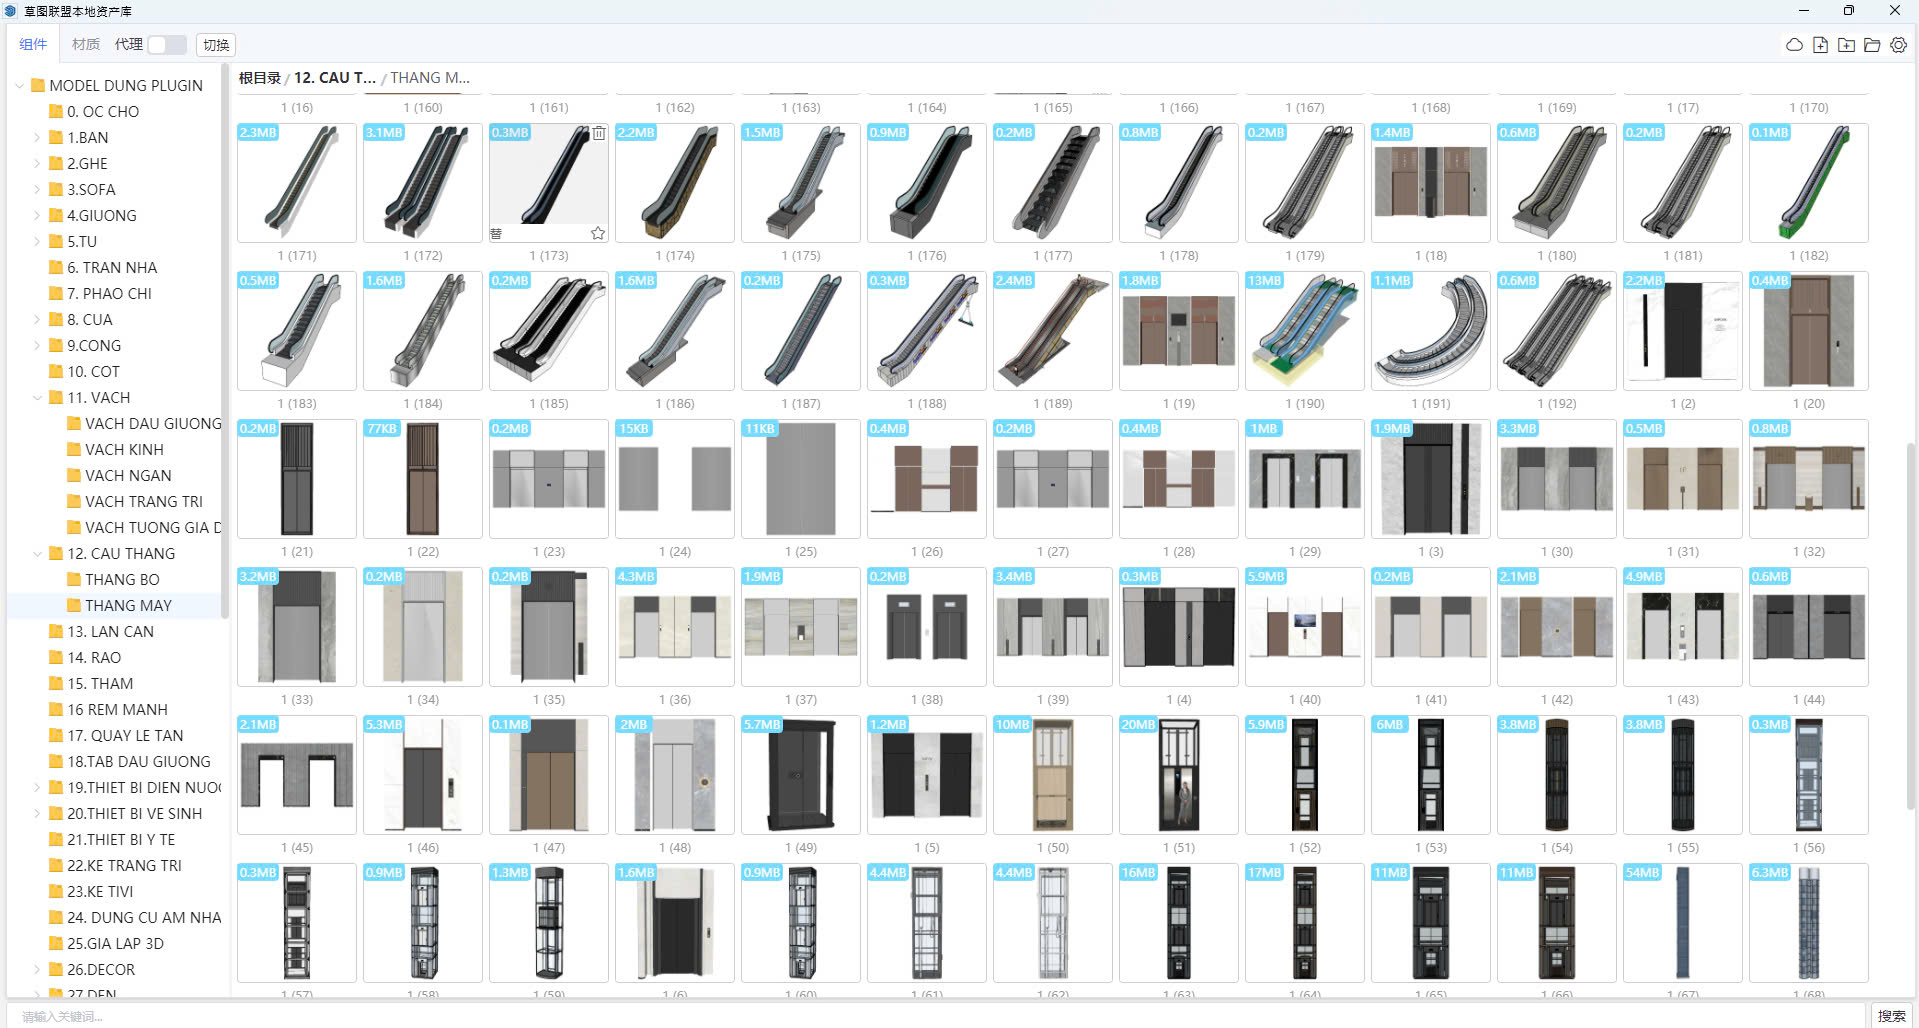Collapse the 12. CAU THANG folder
Image resolution: width=1919 pixels, height=1028 pixels.
38,554
